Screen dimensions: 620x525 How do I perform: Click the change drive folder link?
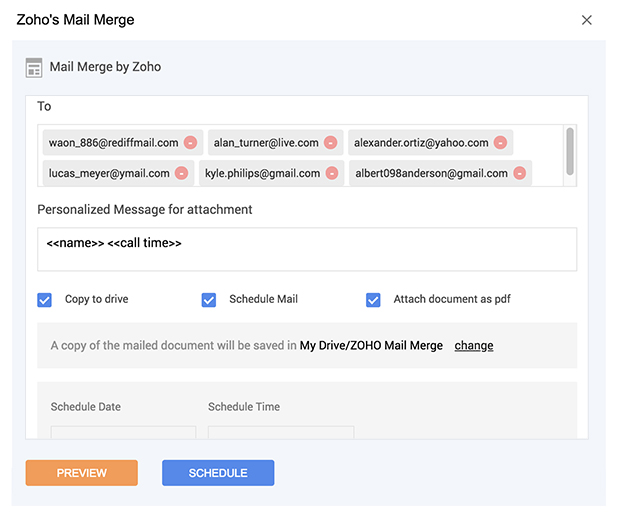coord(473,346)
